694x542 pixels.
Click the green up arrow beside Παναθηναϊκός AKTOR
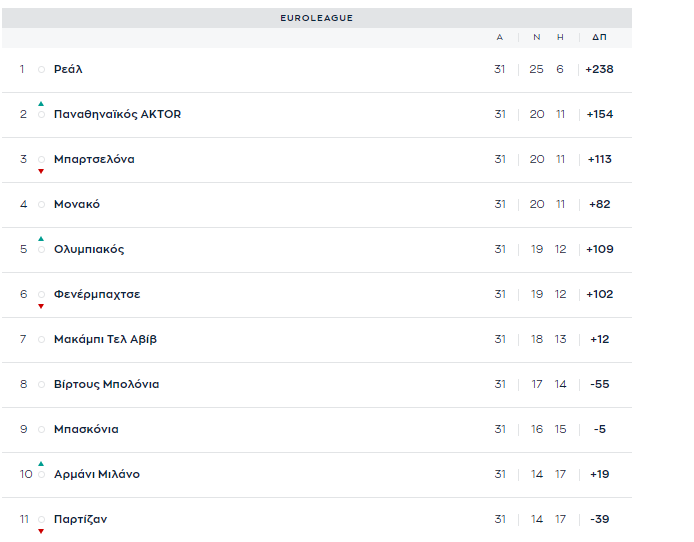[x=41, y=103]
